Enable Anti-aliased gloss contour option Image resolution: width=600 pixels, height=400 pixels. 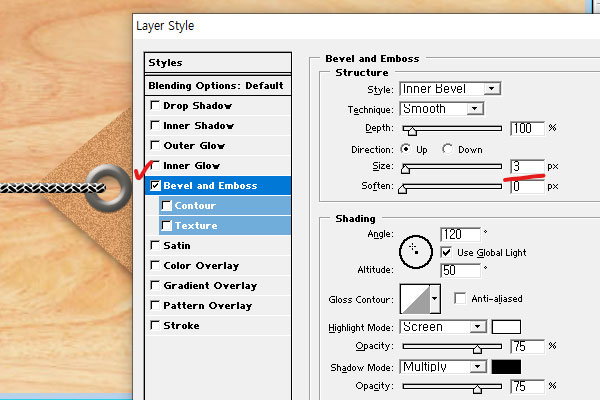point(460,298)
